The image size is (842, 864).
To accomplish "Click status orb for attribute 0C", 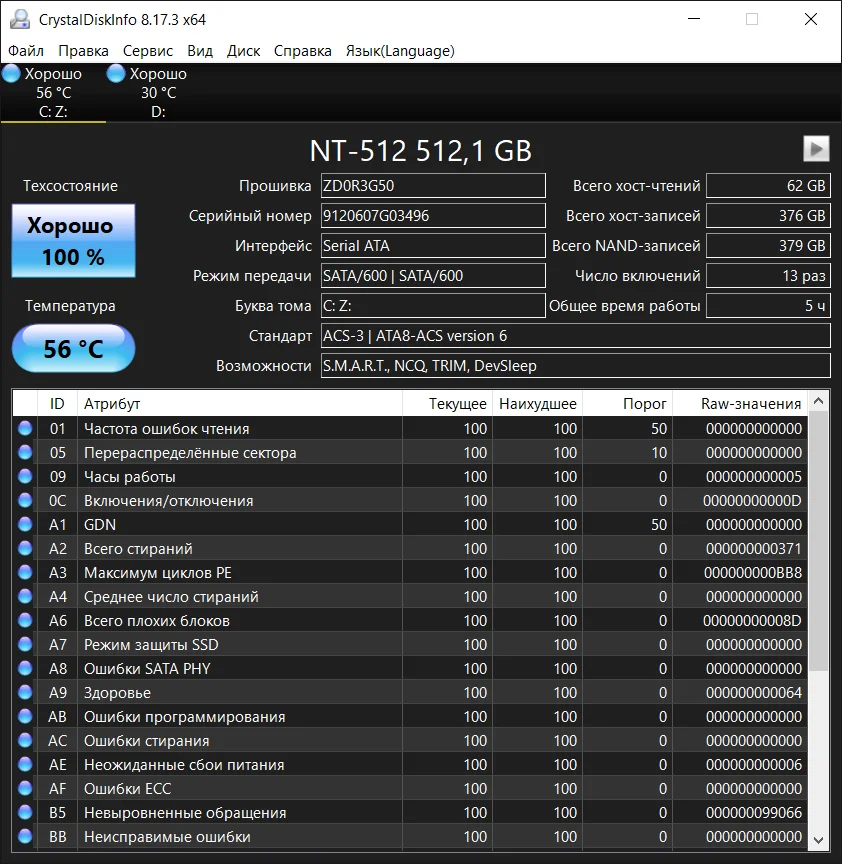I will click(x=25, y=500).
